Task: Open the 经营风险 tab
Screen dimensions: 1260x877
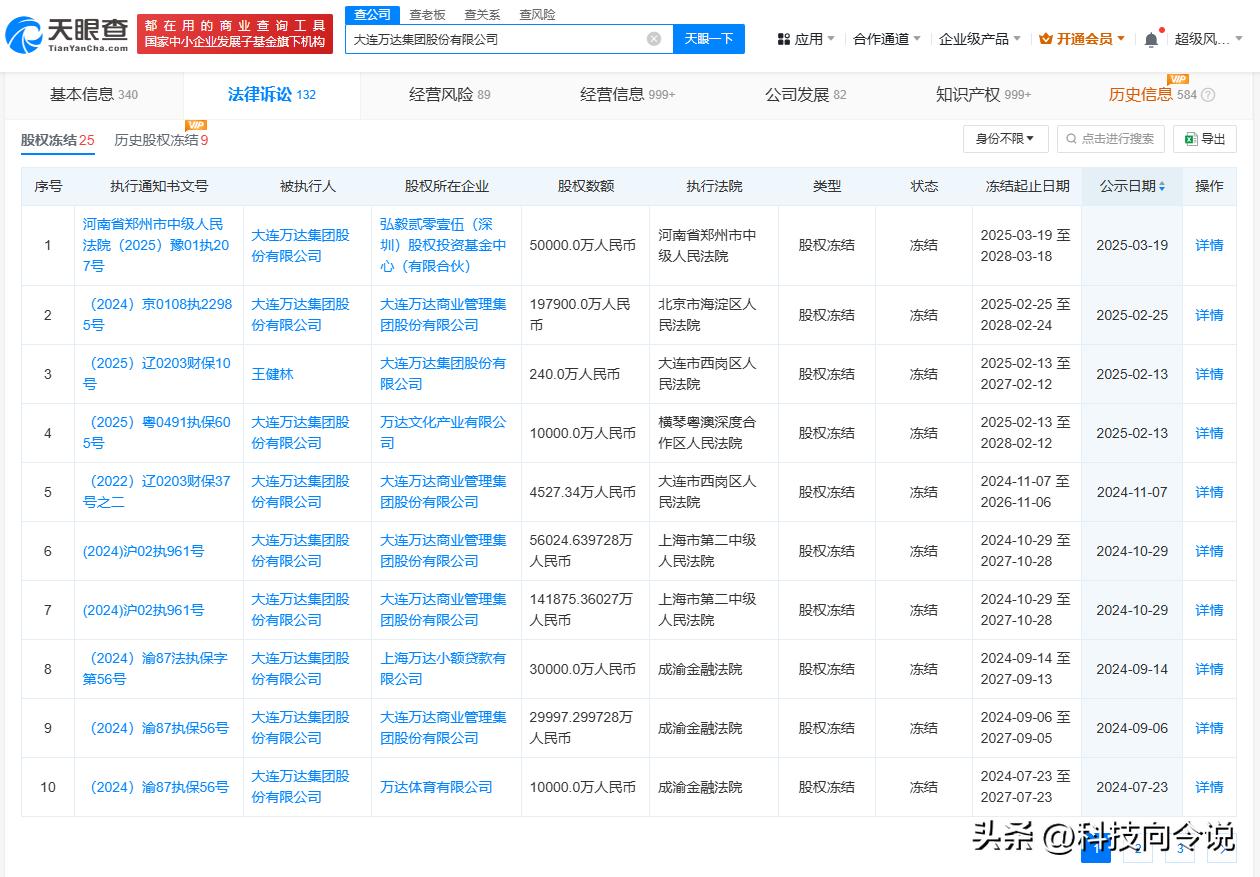Action: click(x=450, y=95)
